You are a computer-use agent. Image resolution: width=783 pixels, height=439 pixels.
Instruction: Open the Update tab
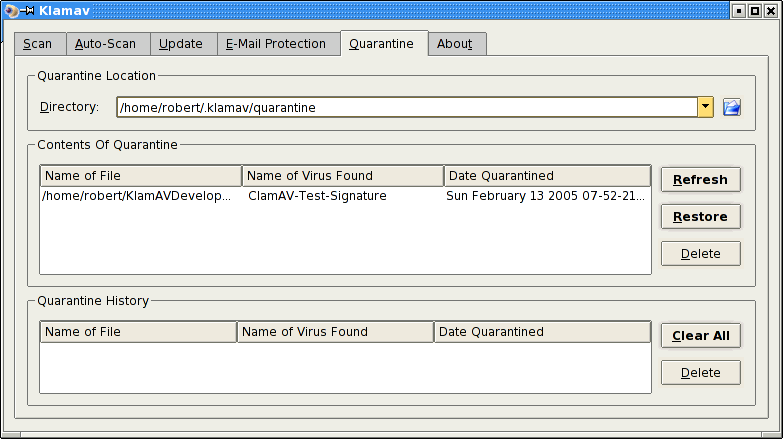coord(183,44)
